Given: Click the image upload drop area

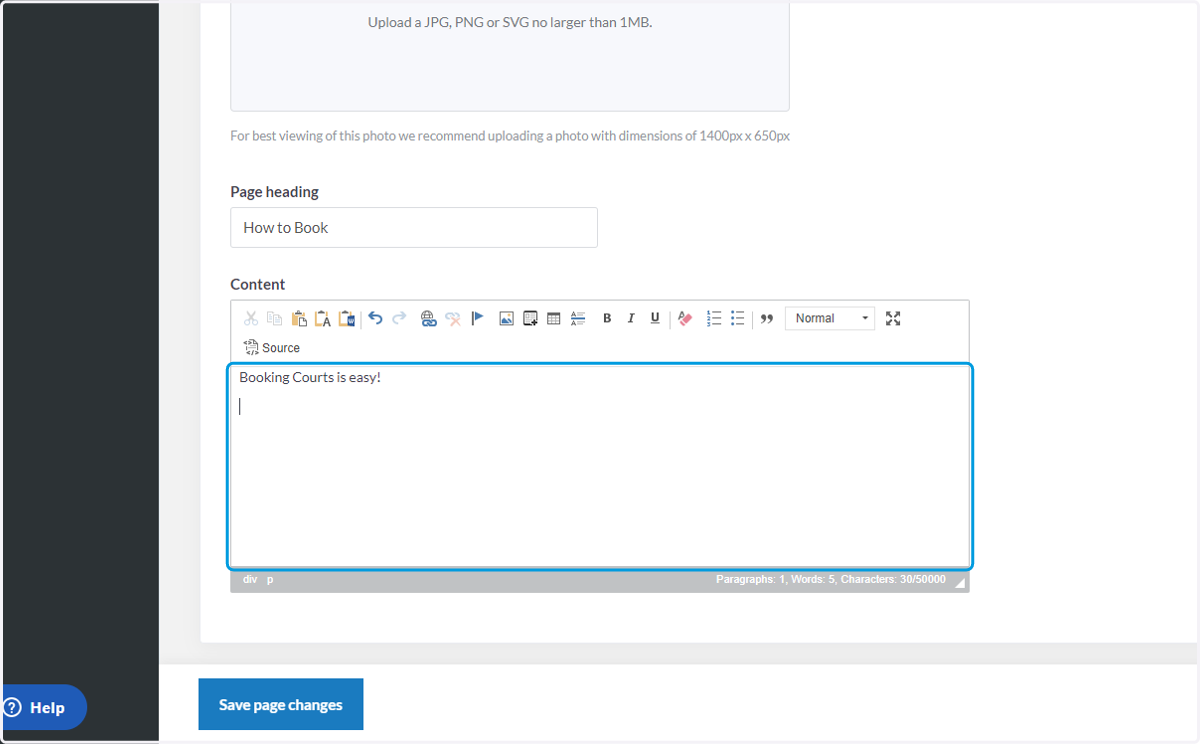Looking at the screenshot, I should click(x=510, y=55).
